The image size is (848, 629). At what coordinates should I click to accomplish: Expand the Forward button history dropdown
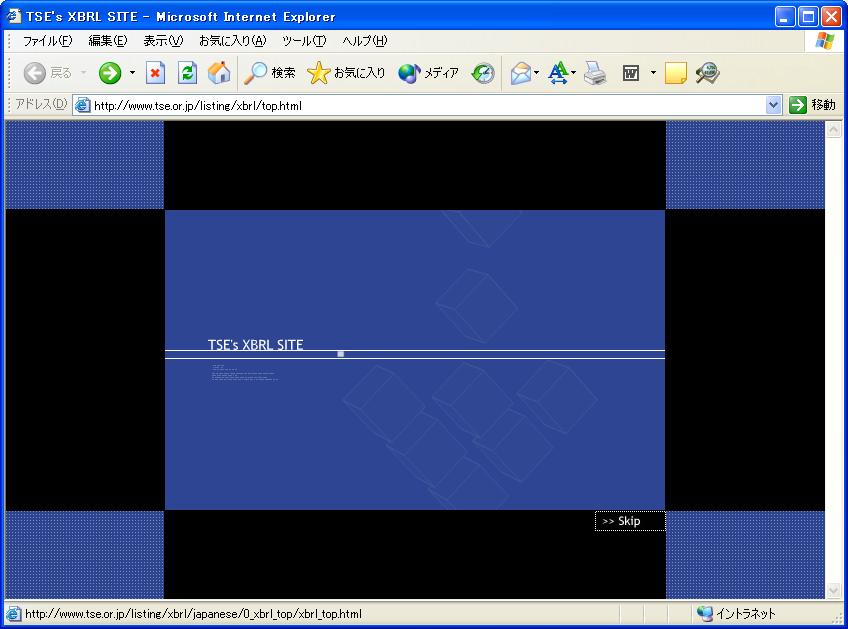(x=132, y=73)
